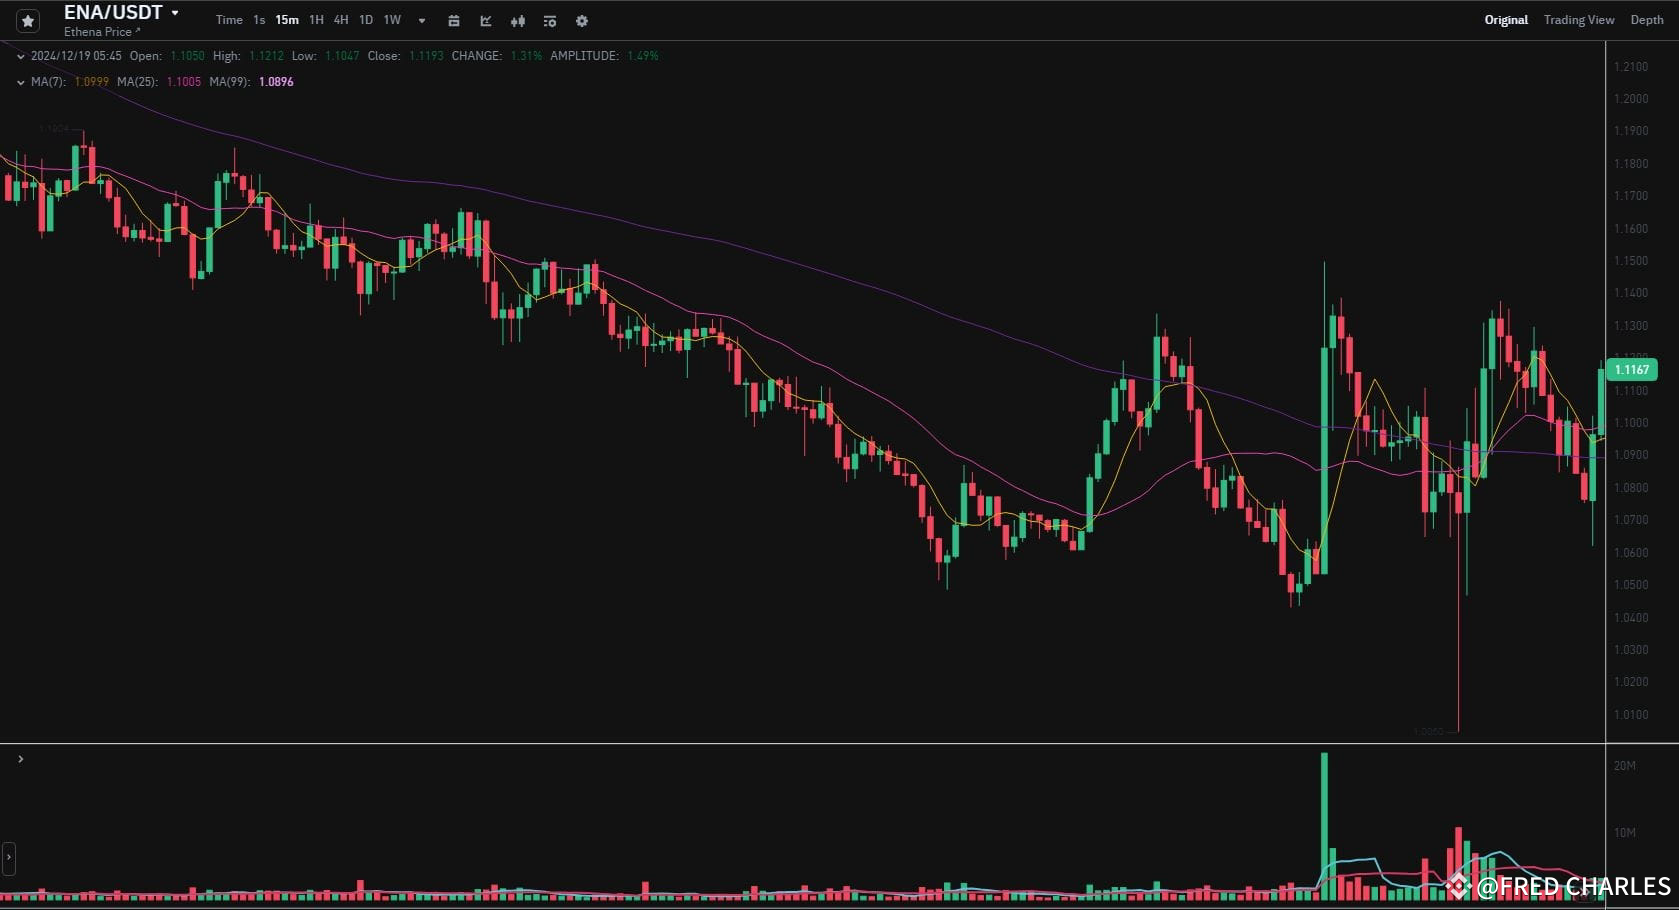Open the calendar interval picker icon
The image size is (1679, 910).
click(x=453, y=20)
